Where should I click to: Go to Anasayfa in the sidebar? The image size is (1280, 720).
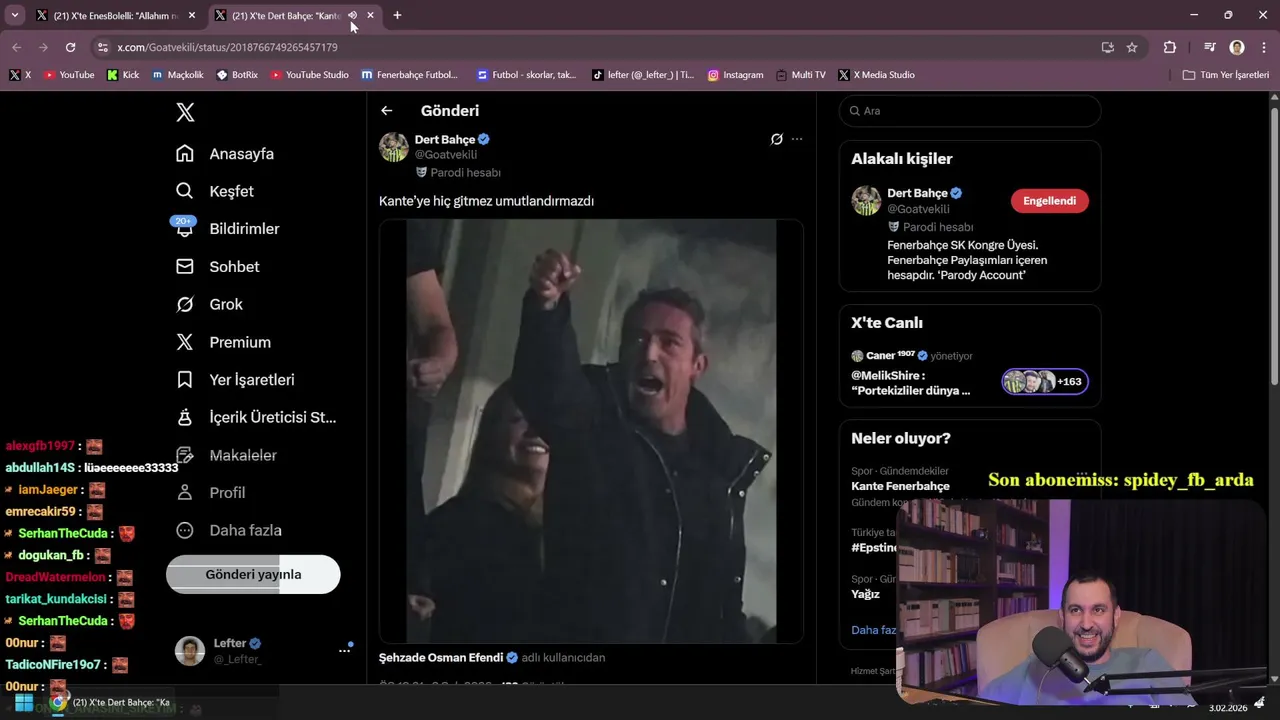225,154
